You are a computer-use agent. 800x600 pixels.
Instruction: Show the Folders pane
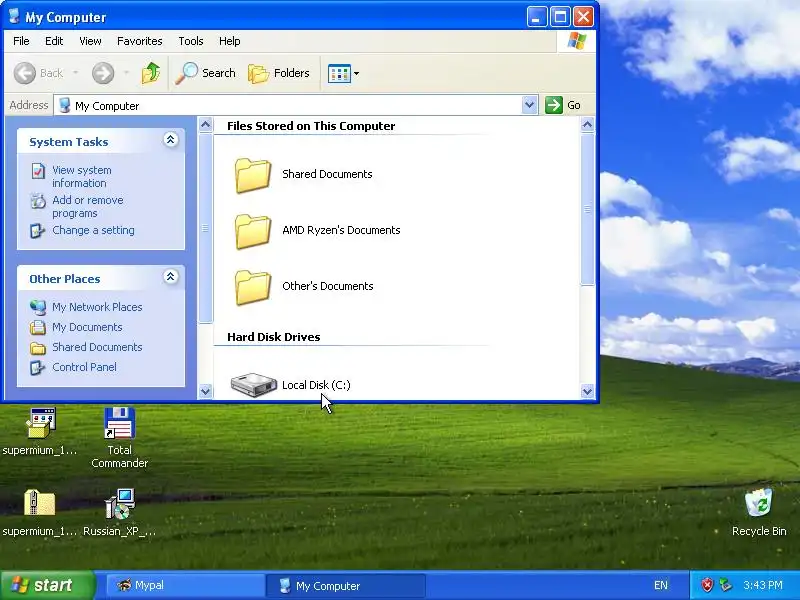coord(279,73)
